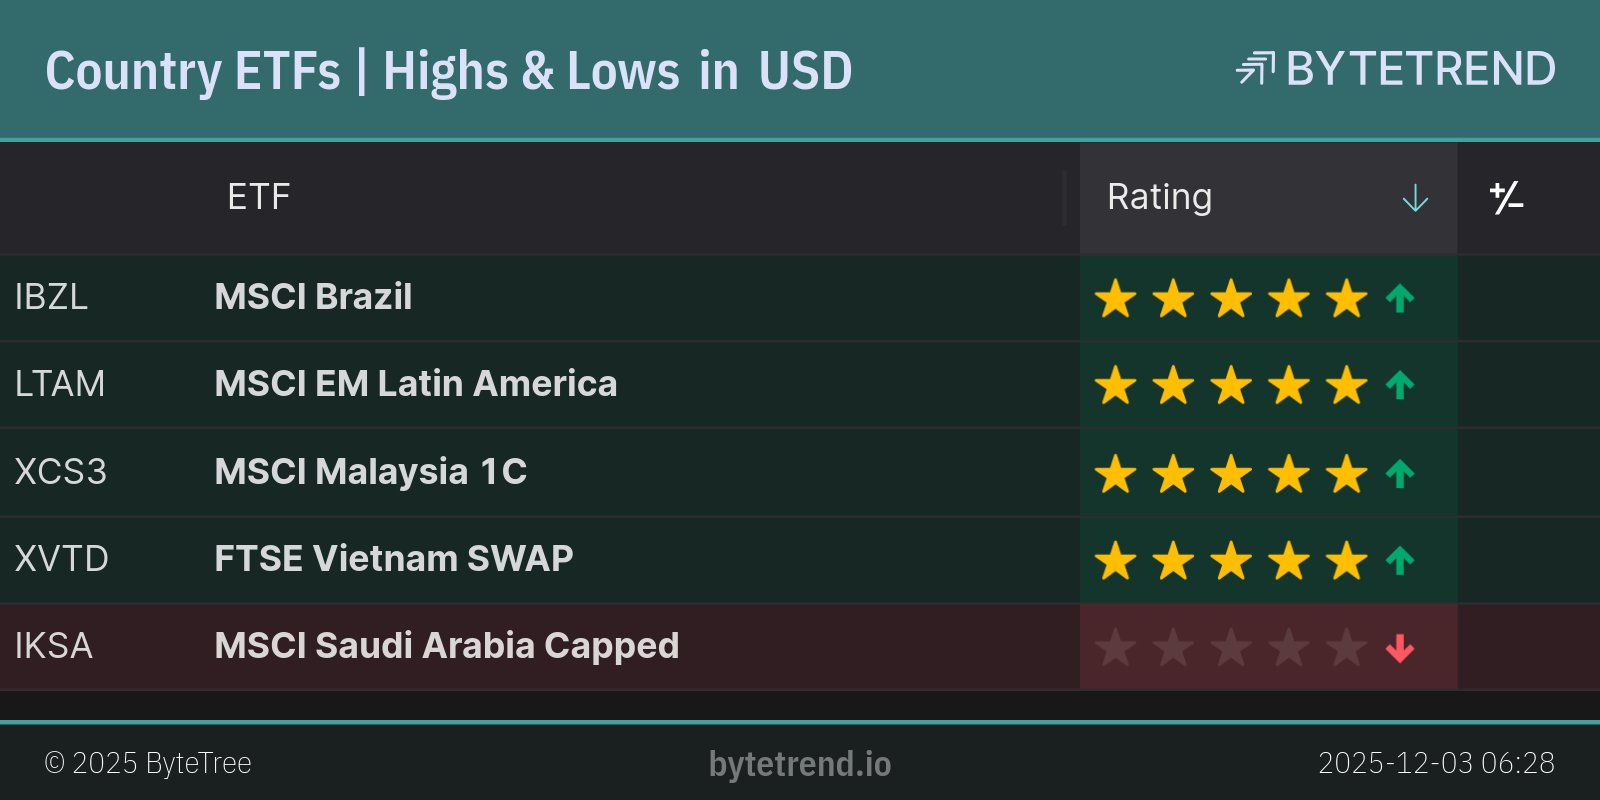Visit the bytetrend.io link in footer

[x=800, y=764]
